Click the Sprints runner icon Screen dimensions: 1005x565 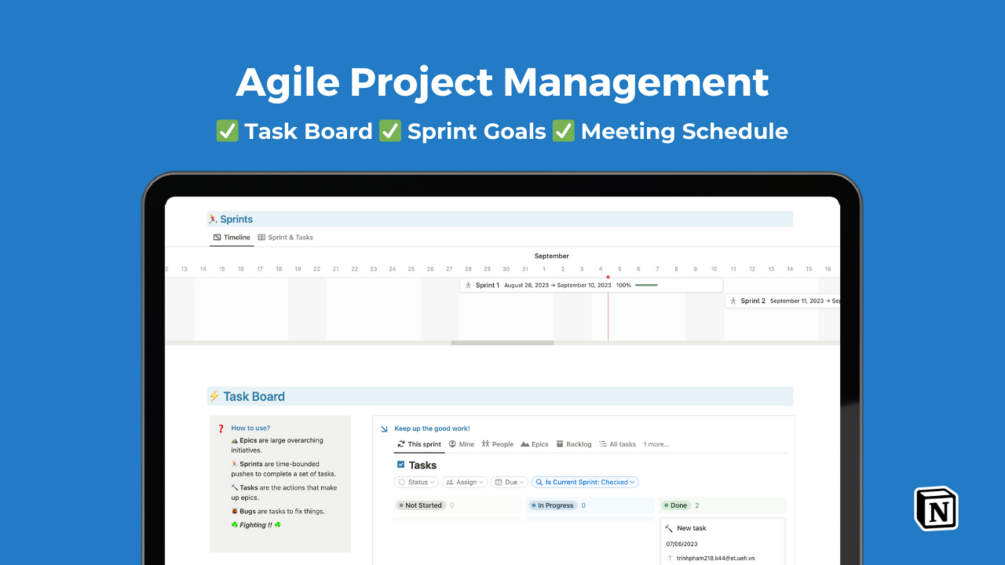(213, 219)
